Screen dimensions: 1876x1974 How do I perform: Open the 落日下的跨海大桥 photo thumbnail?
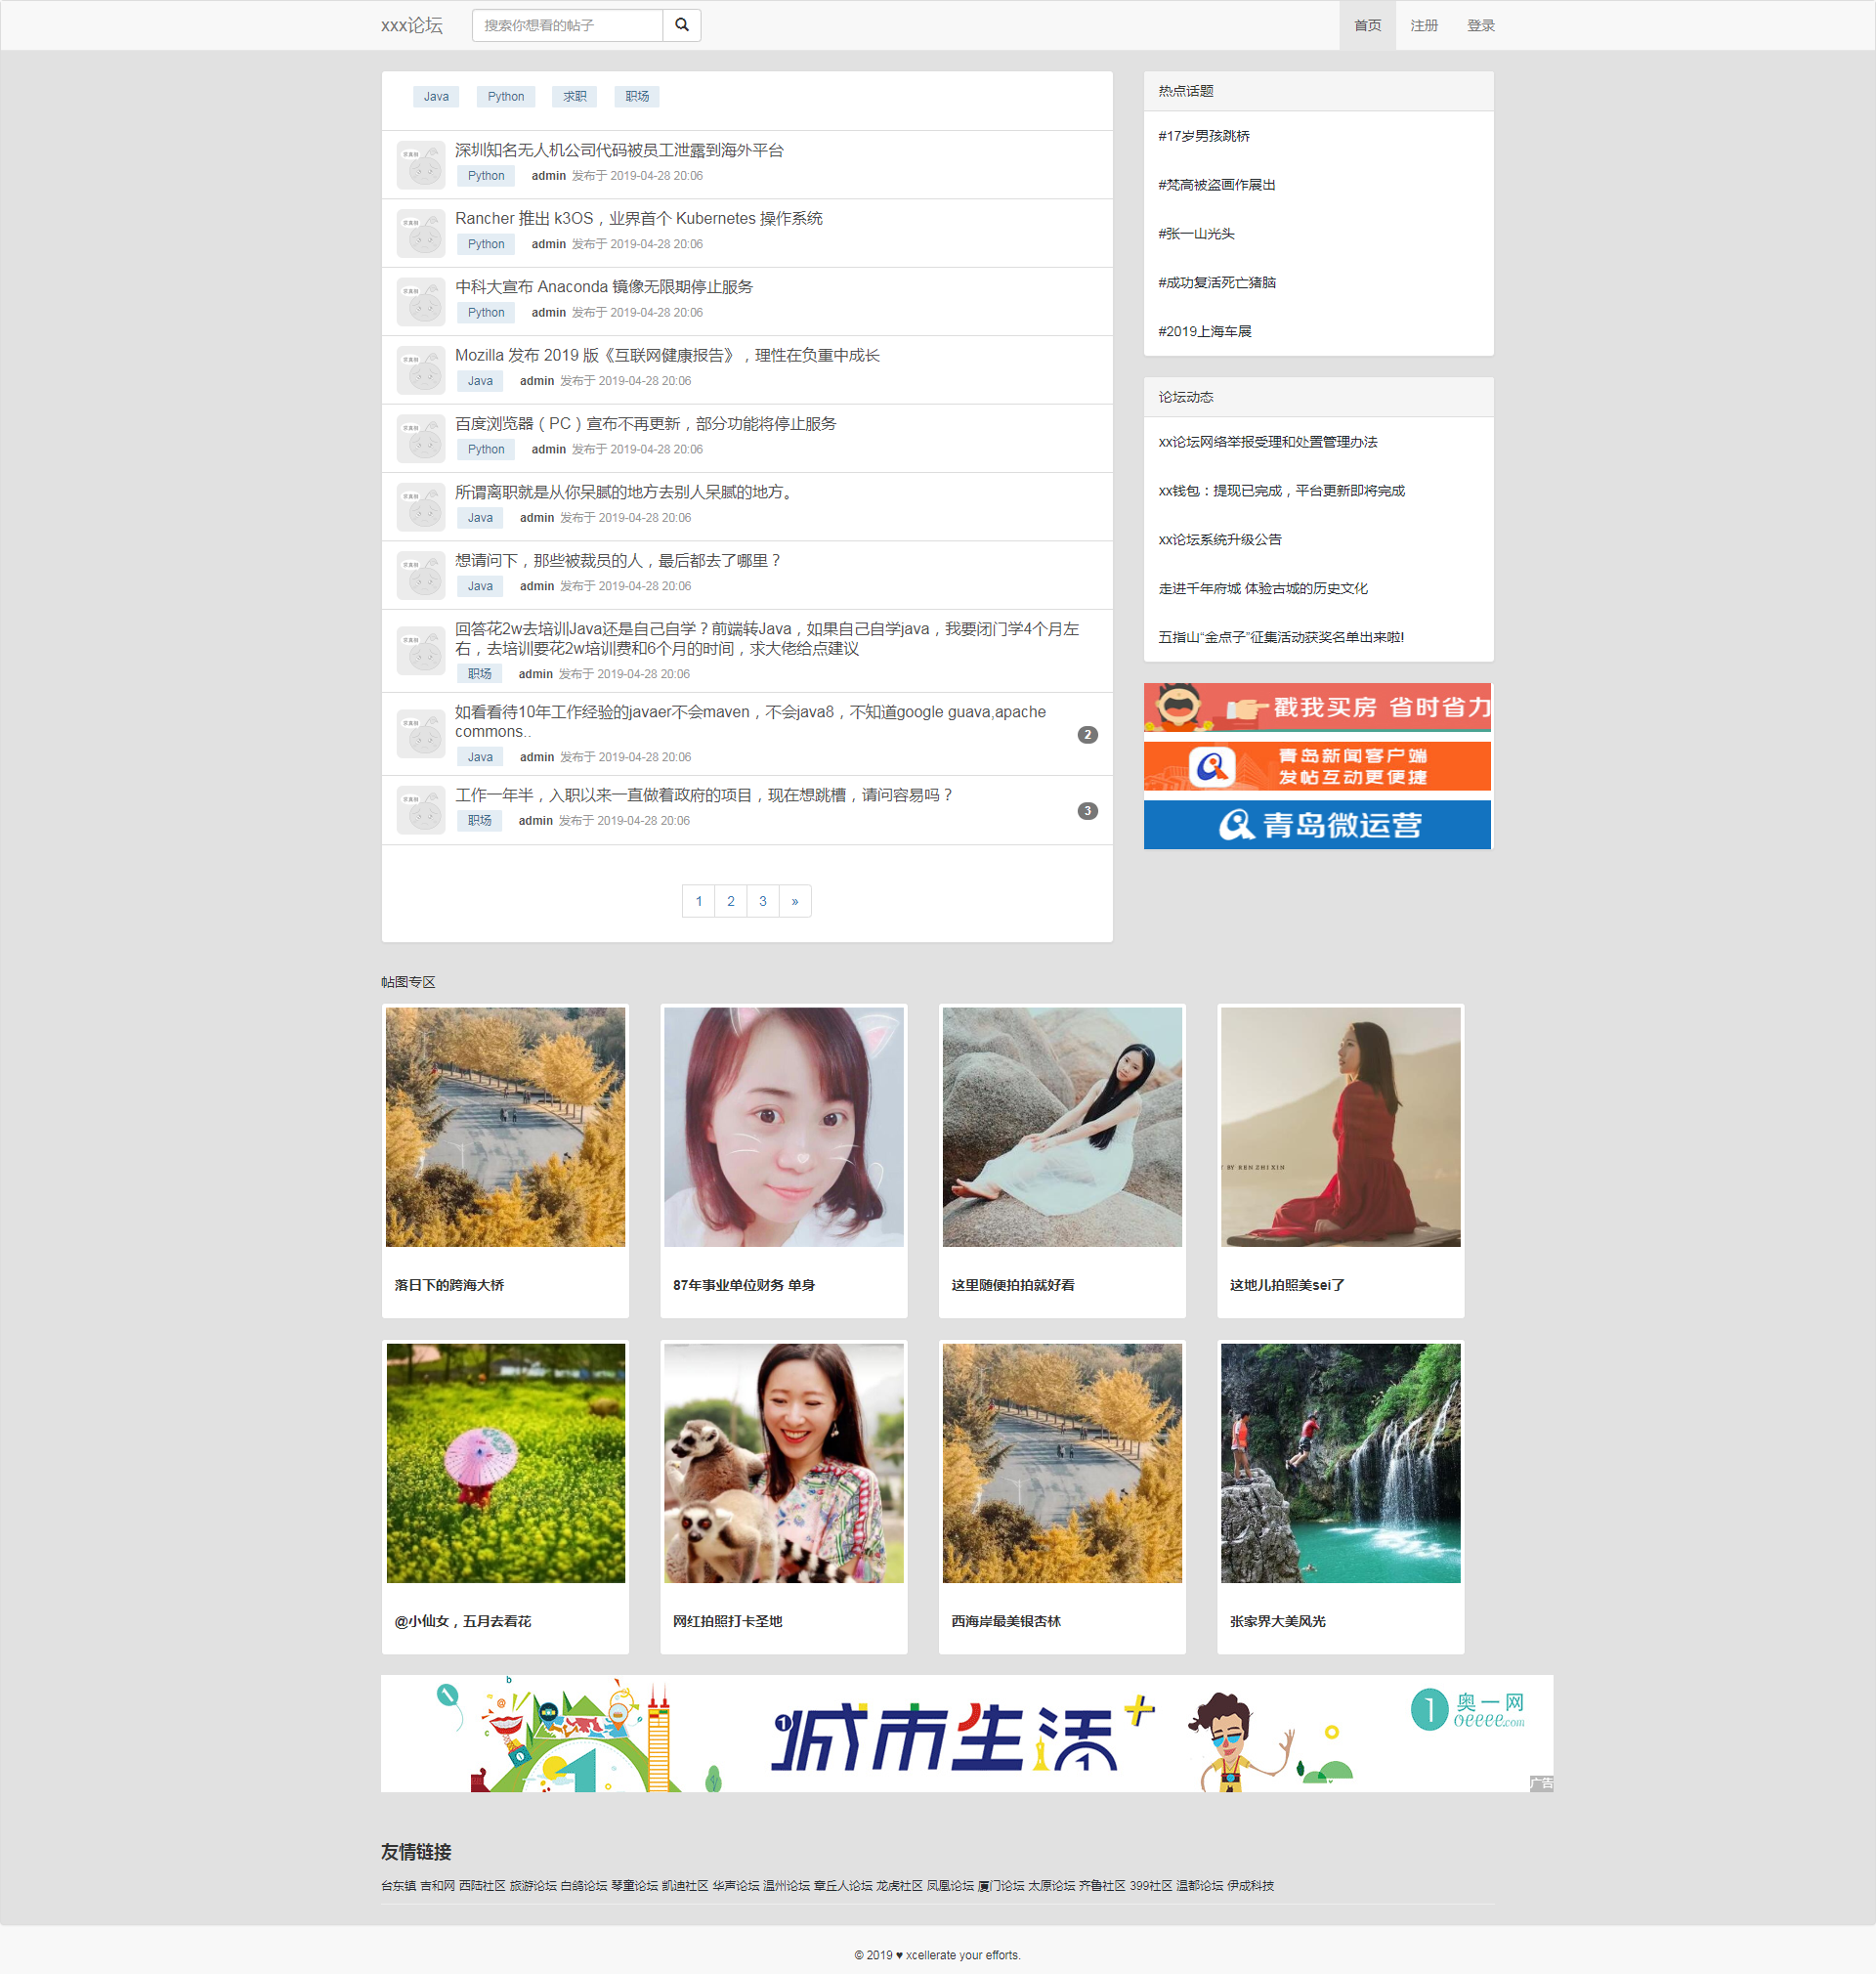[506, 1128]
